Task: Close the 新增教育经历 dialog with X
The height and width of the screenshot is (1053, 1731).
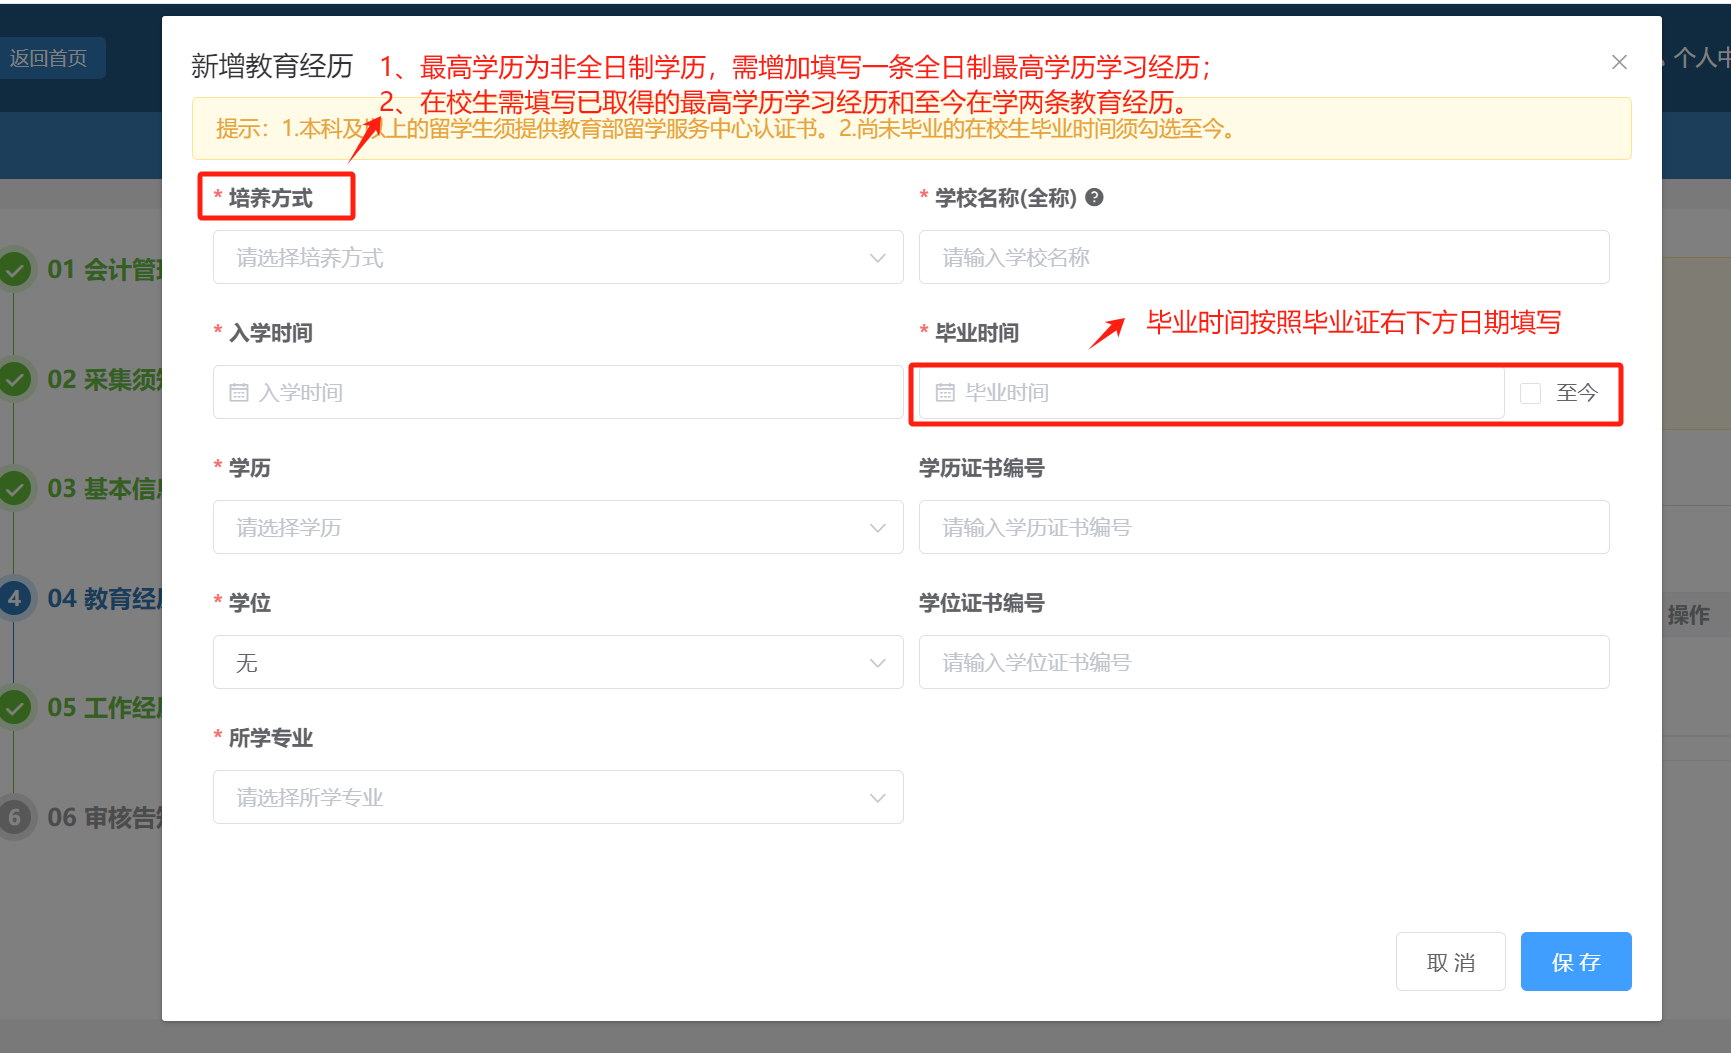Action: click(1619, 62)
